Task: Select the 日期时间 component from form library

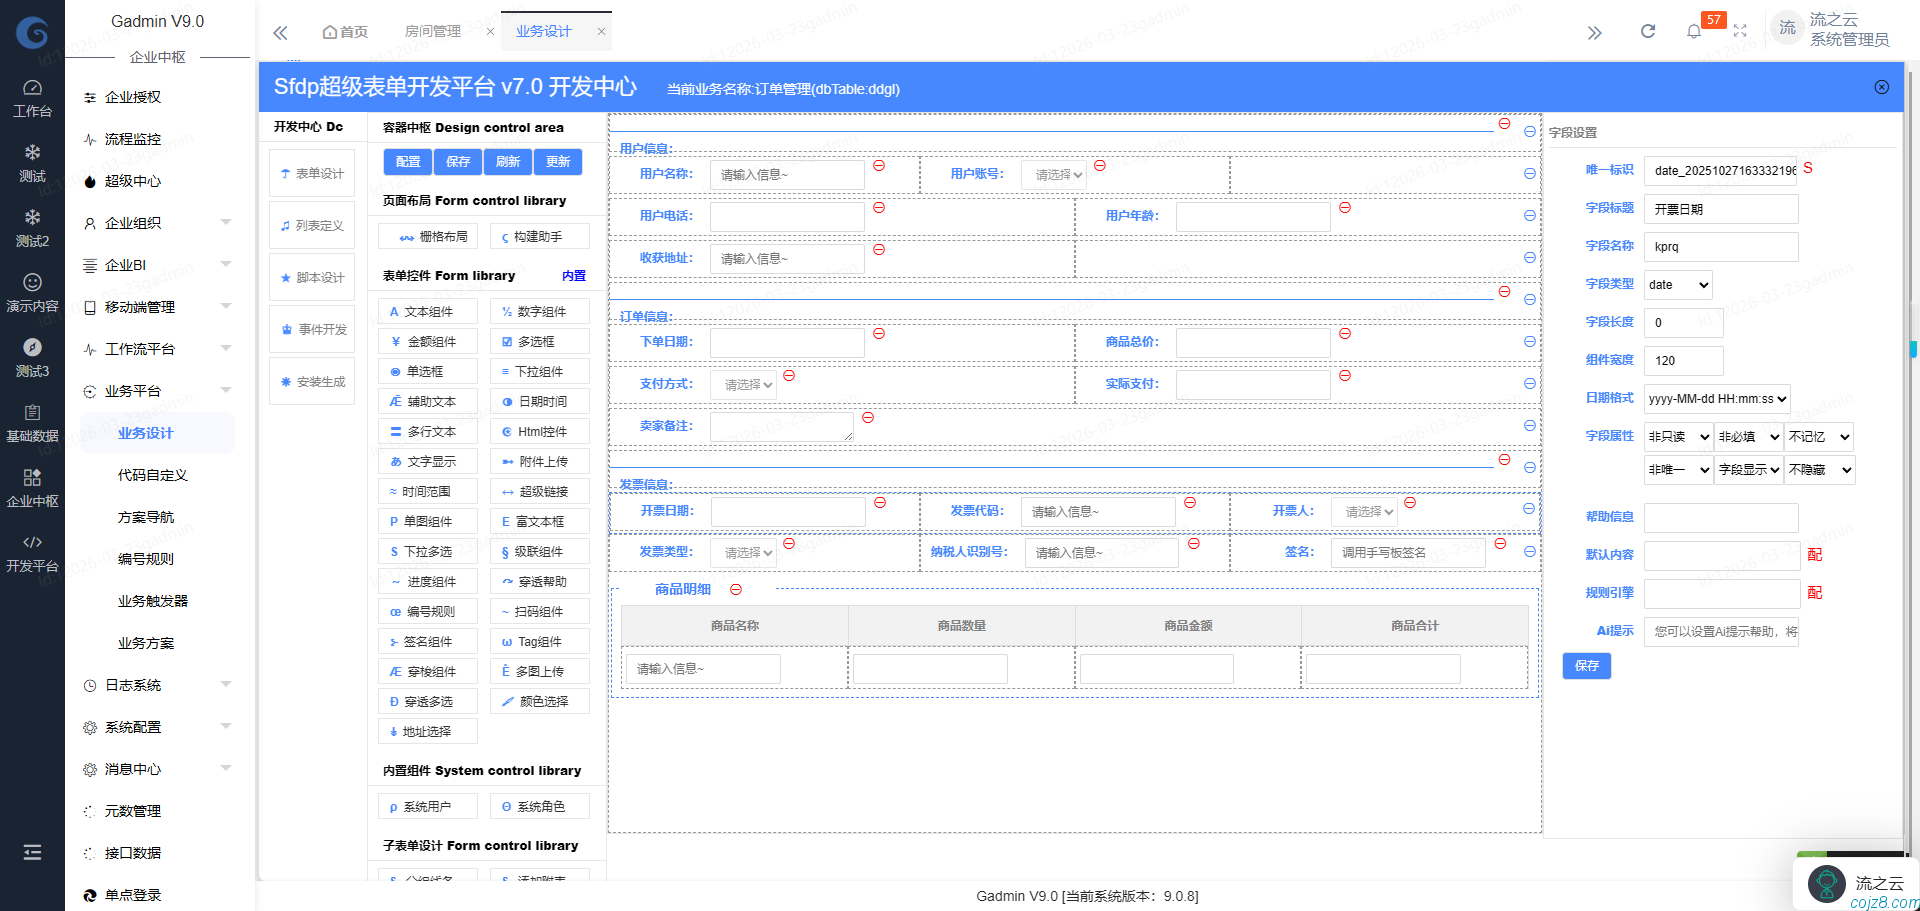Action: 539,401
